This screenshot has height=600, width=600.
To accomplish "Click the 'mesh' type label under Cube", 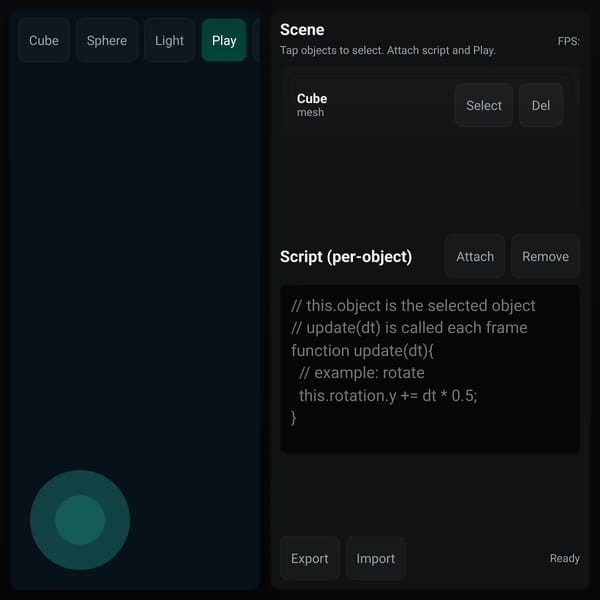I will (310, 112).
